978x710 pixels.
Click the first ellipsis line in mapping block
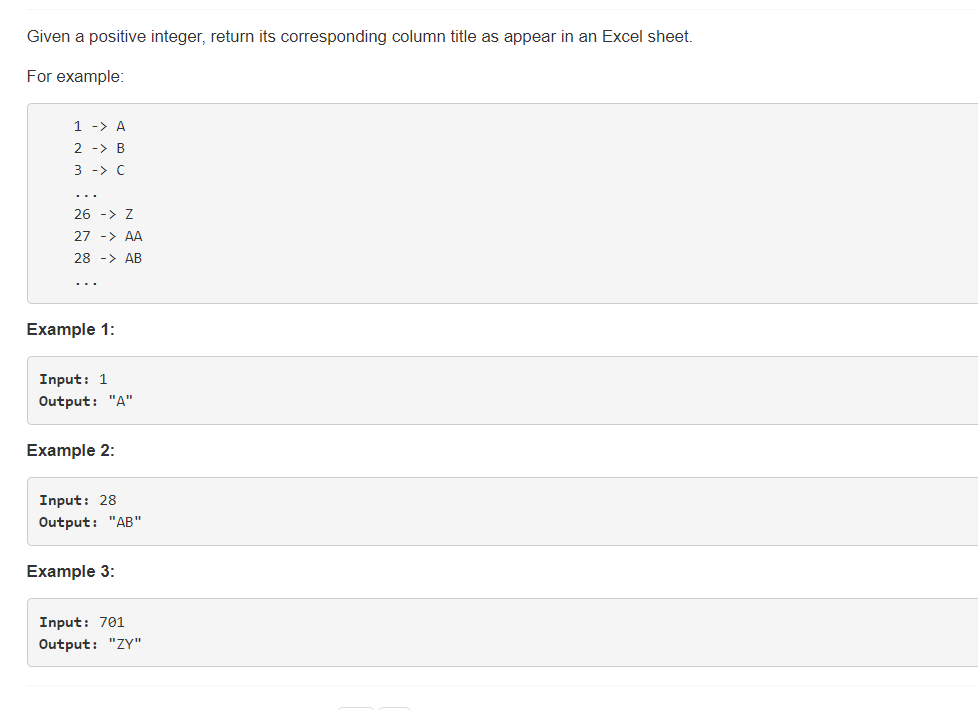coord(86,195)
